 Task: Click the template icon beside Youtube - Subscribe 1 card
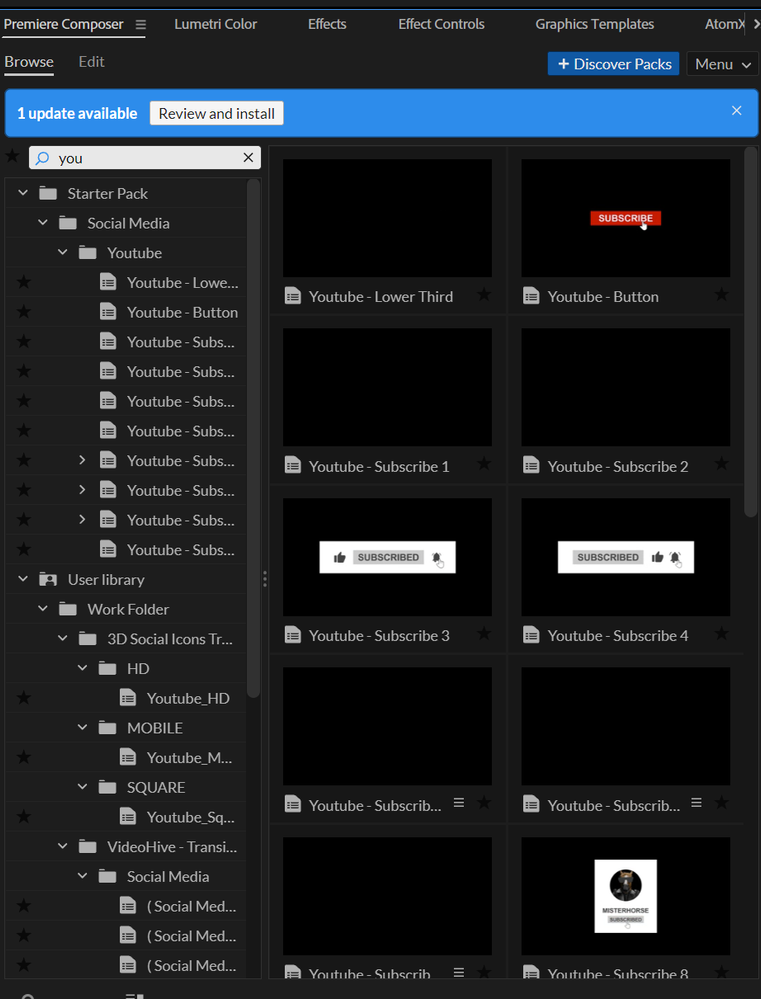coord(293,466)
